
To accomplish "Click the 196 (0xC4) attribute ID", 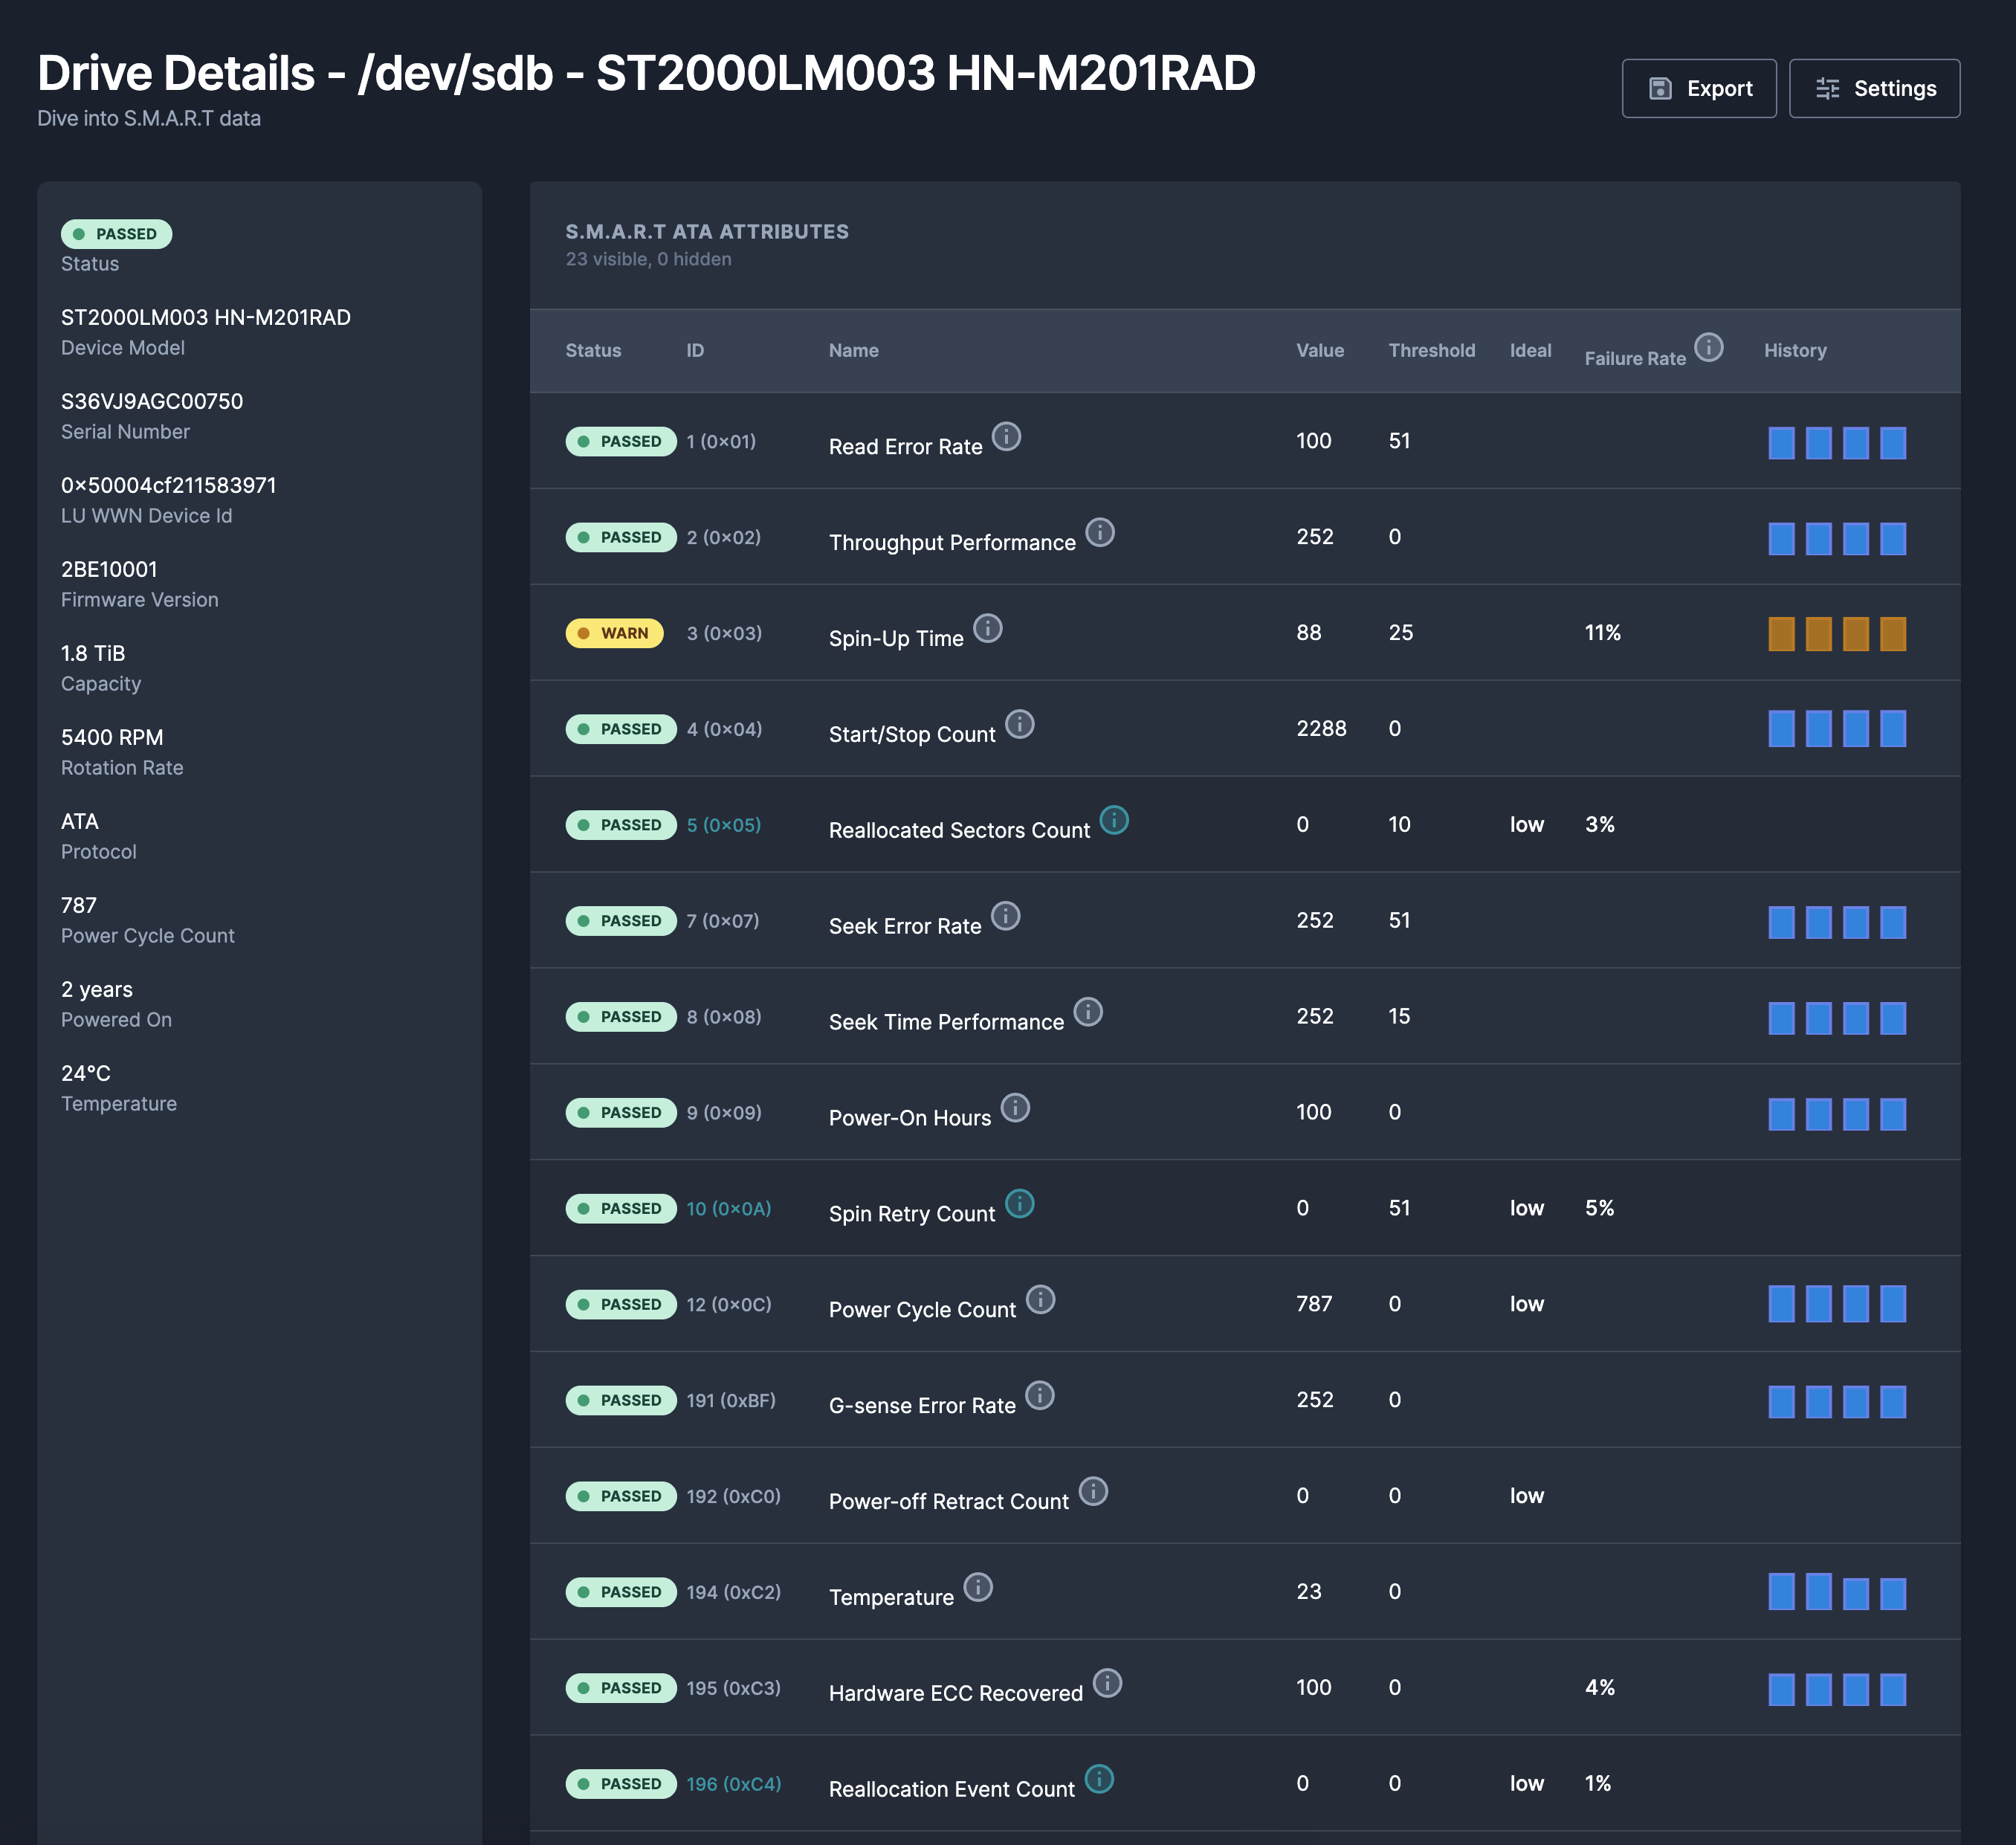I will (x=733, y=1784).
